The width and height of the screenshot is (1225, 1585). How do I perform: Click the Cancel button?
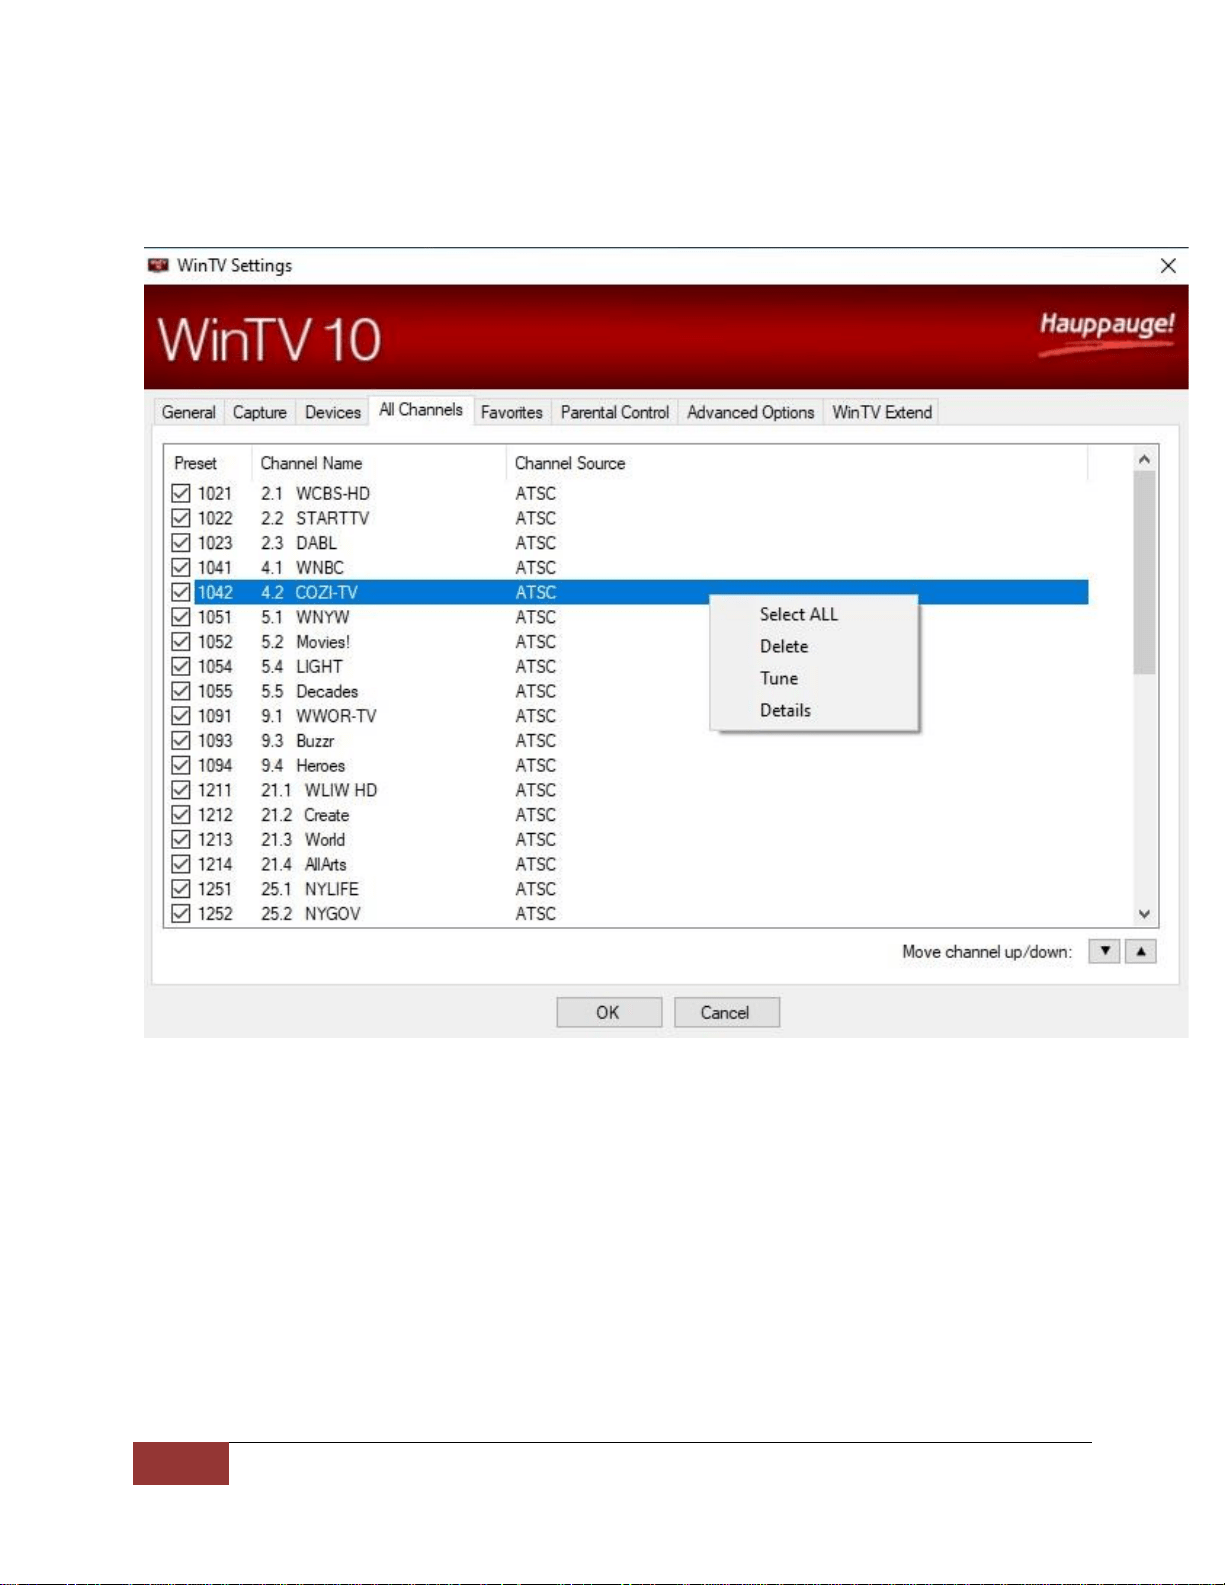pyautogui.click(x=726, y=1012)
